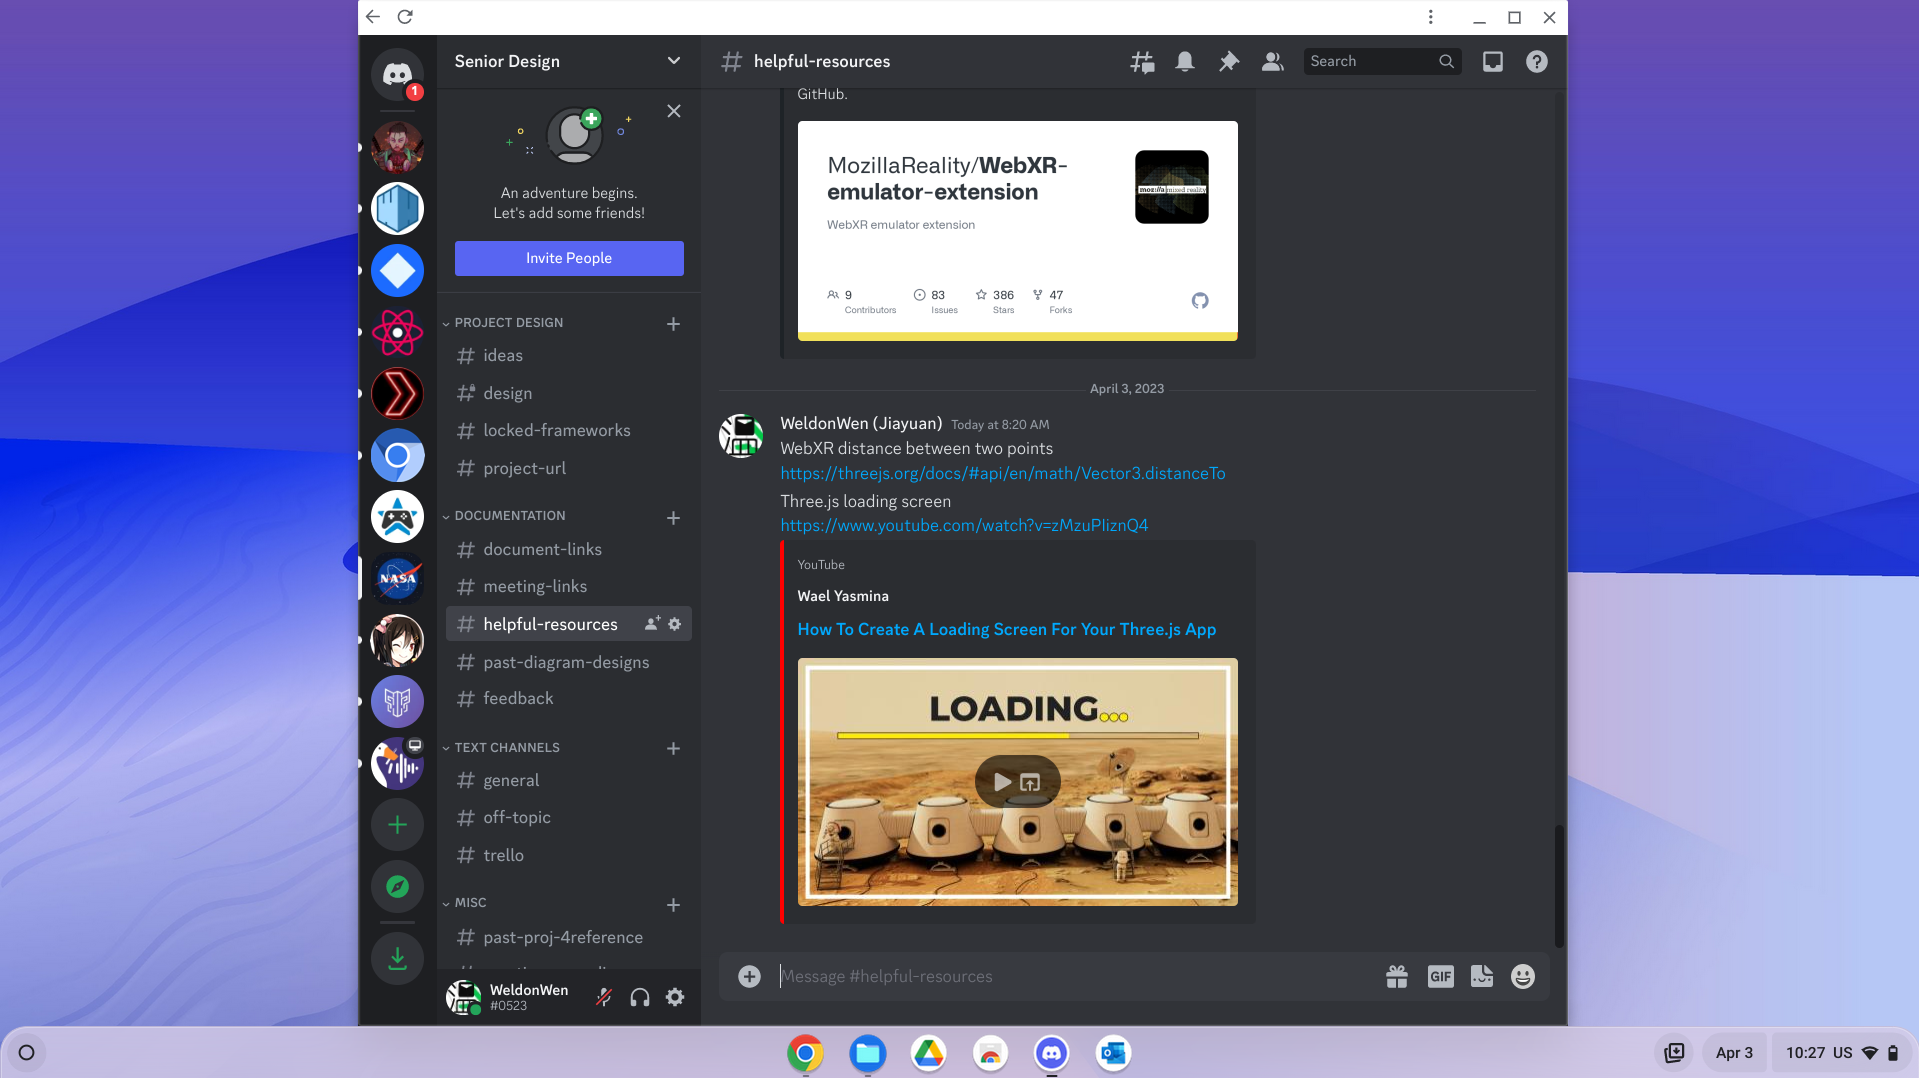Open notification settings bell icon

pos(1185,62)
